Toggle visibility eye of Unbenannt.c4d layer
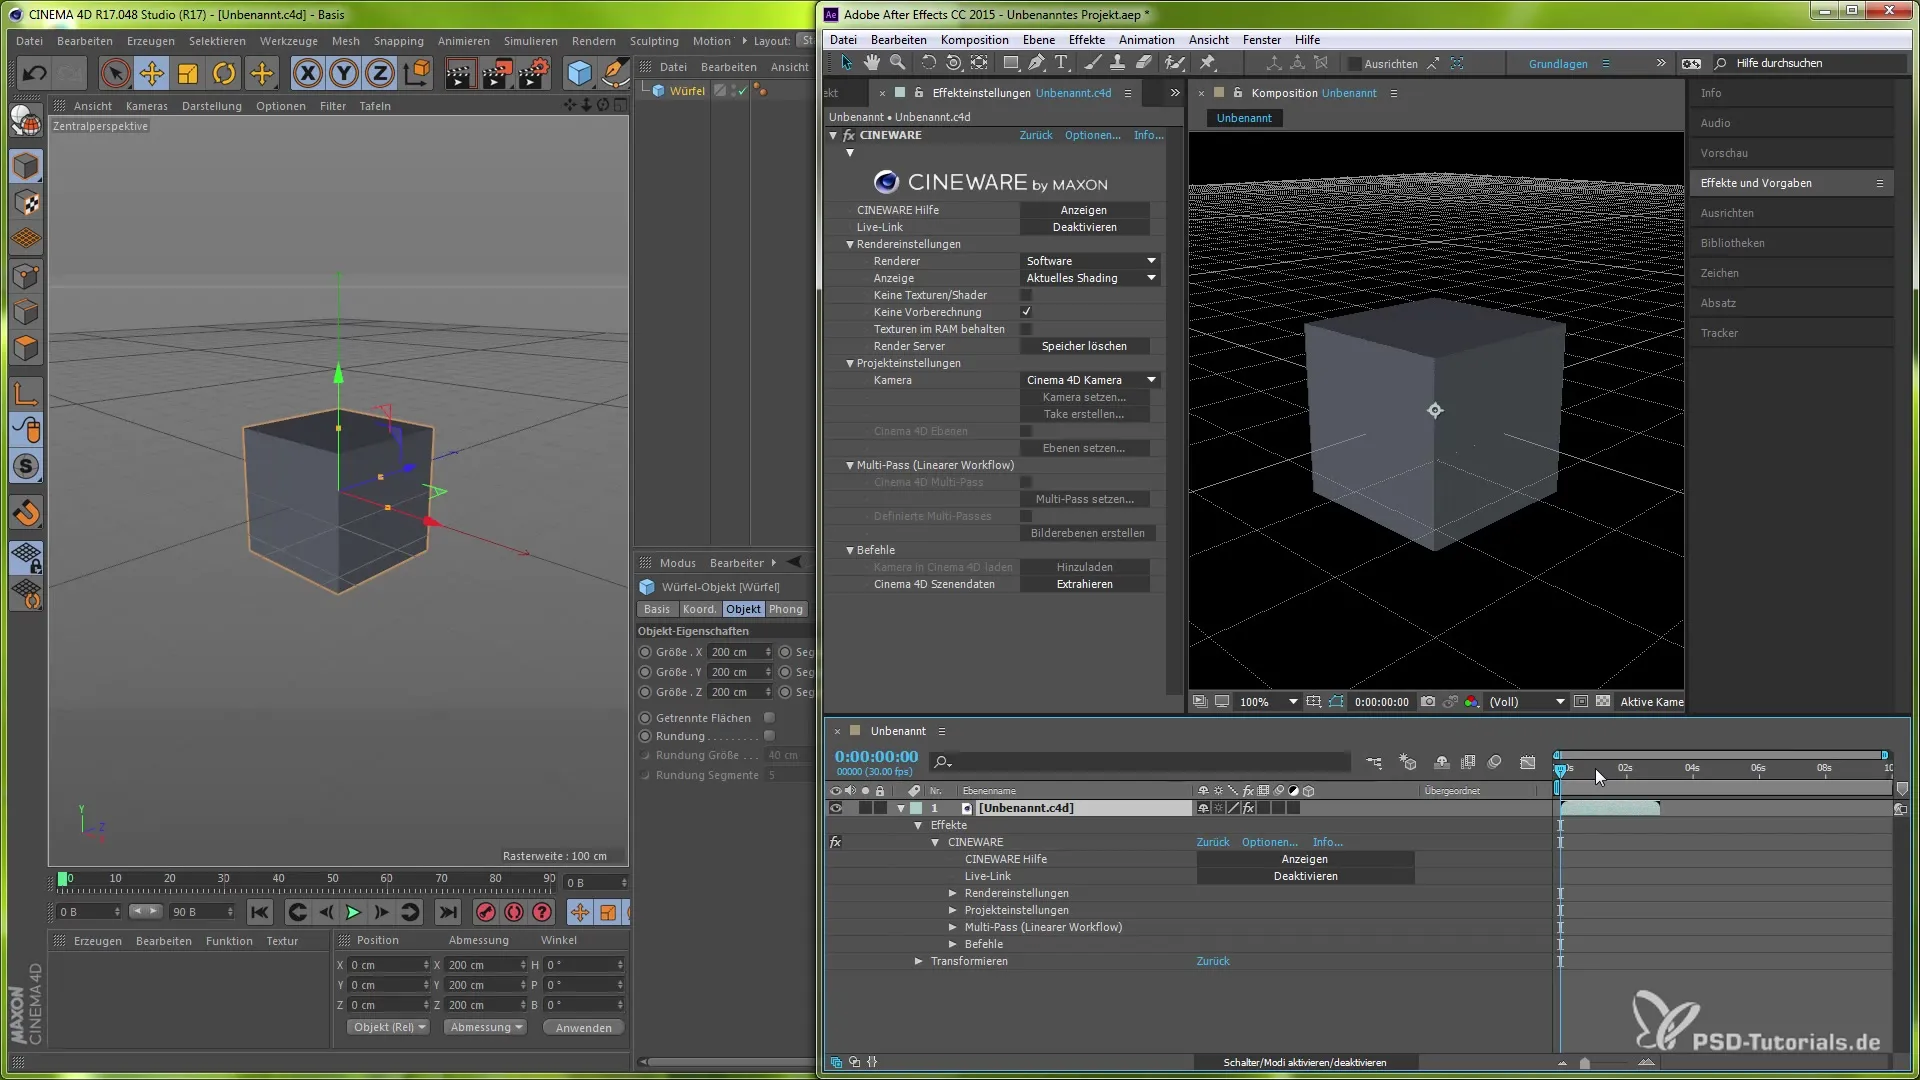The width and height of the screenshot is (1920, 1080). (836, 808)
